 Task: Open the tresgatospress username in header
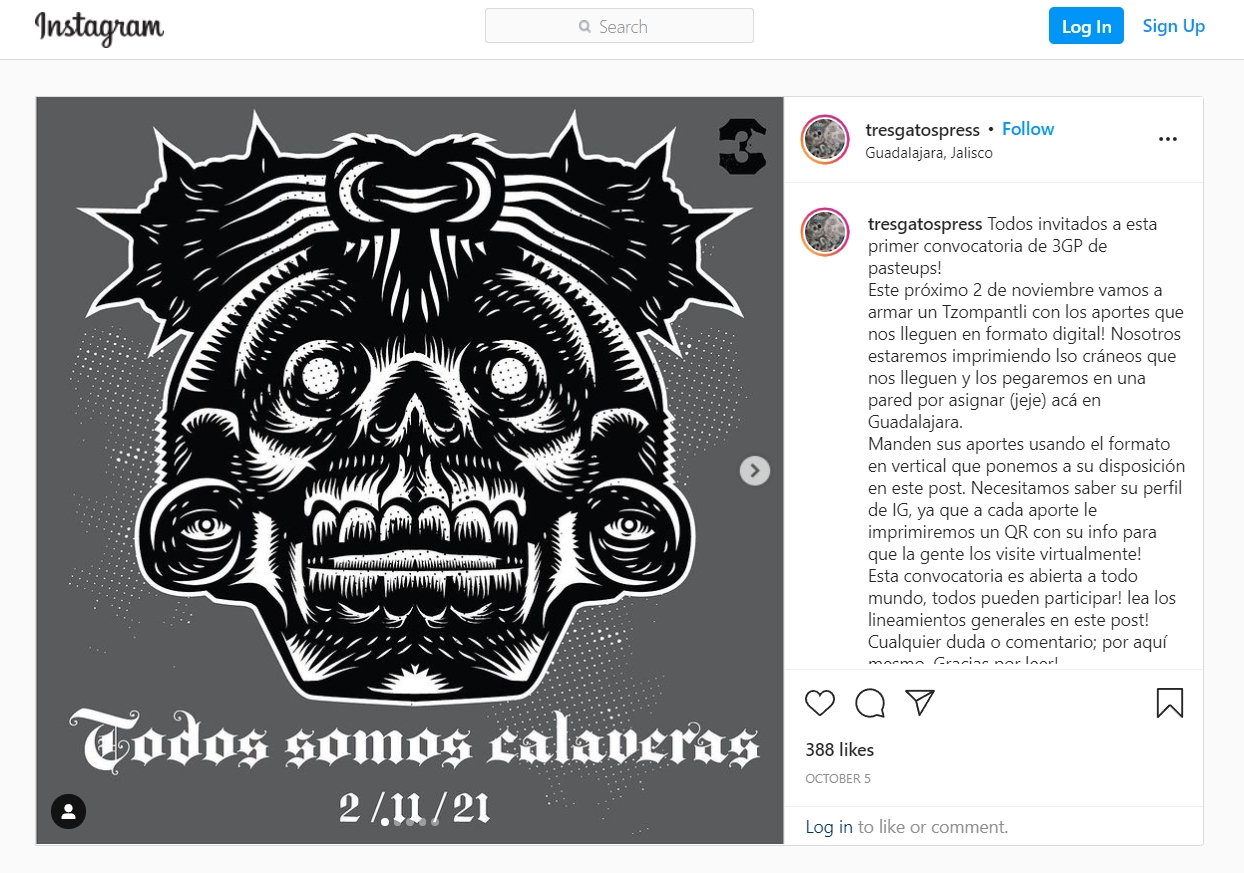coord(923,129)
